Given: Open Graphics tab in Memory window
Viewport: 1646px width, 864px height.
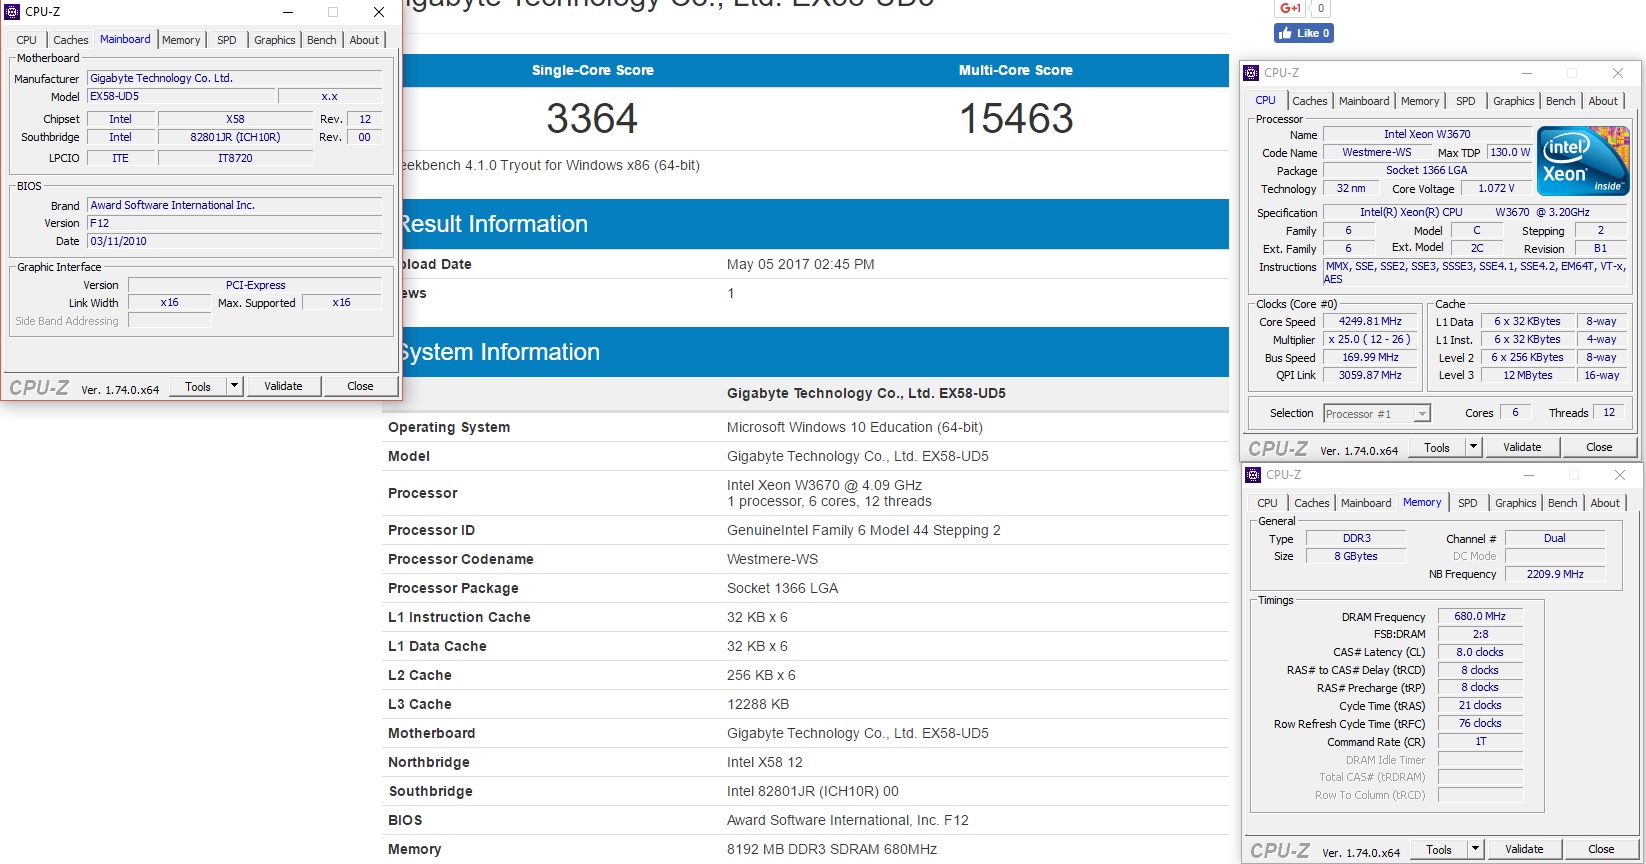Looking at the screenshot, I should pos(1515,503).
